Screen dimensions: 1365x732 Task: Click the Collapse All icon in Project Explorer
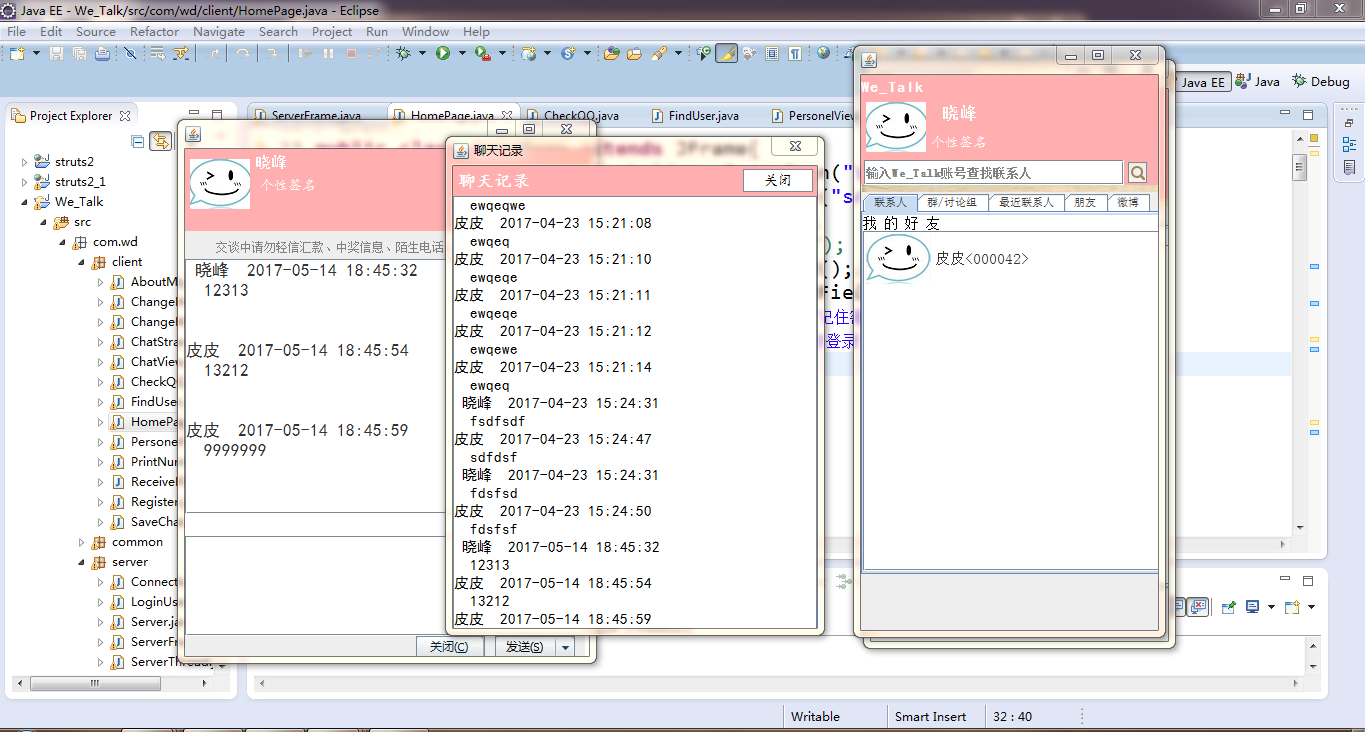click(138, 141)
